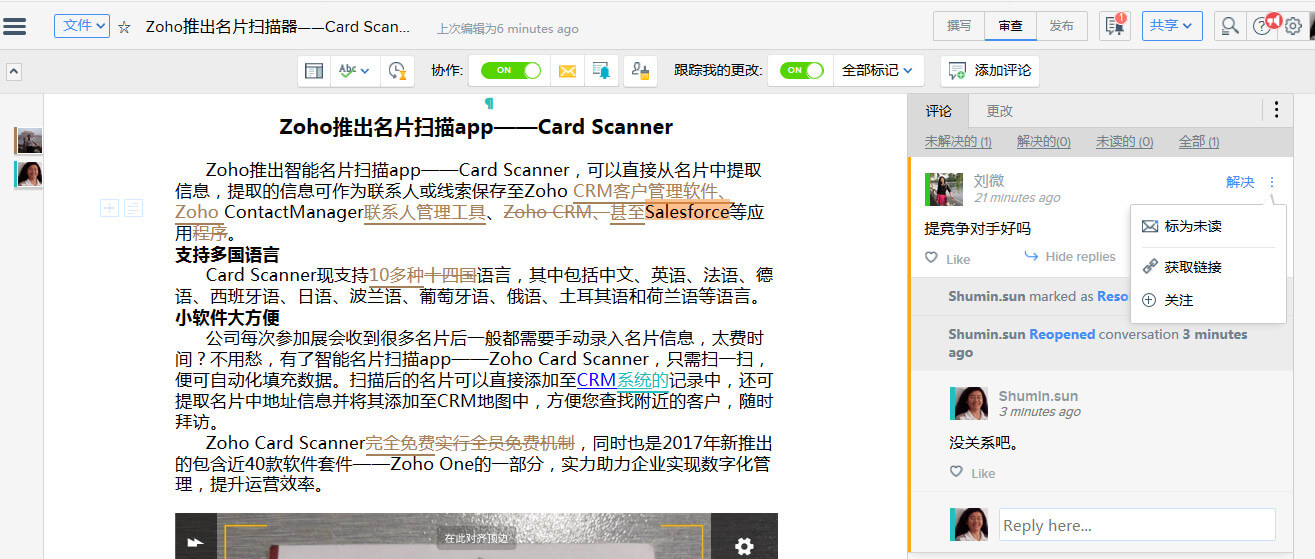Click the page layout view icon
1315x559 pixels.
[x=314, y=71]
